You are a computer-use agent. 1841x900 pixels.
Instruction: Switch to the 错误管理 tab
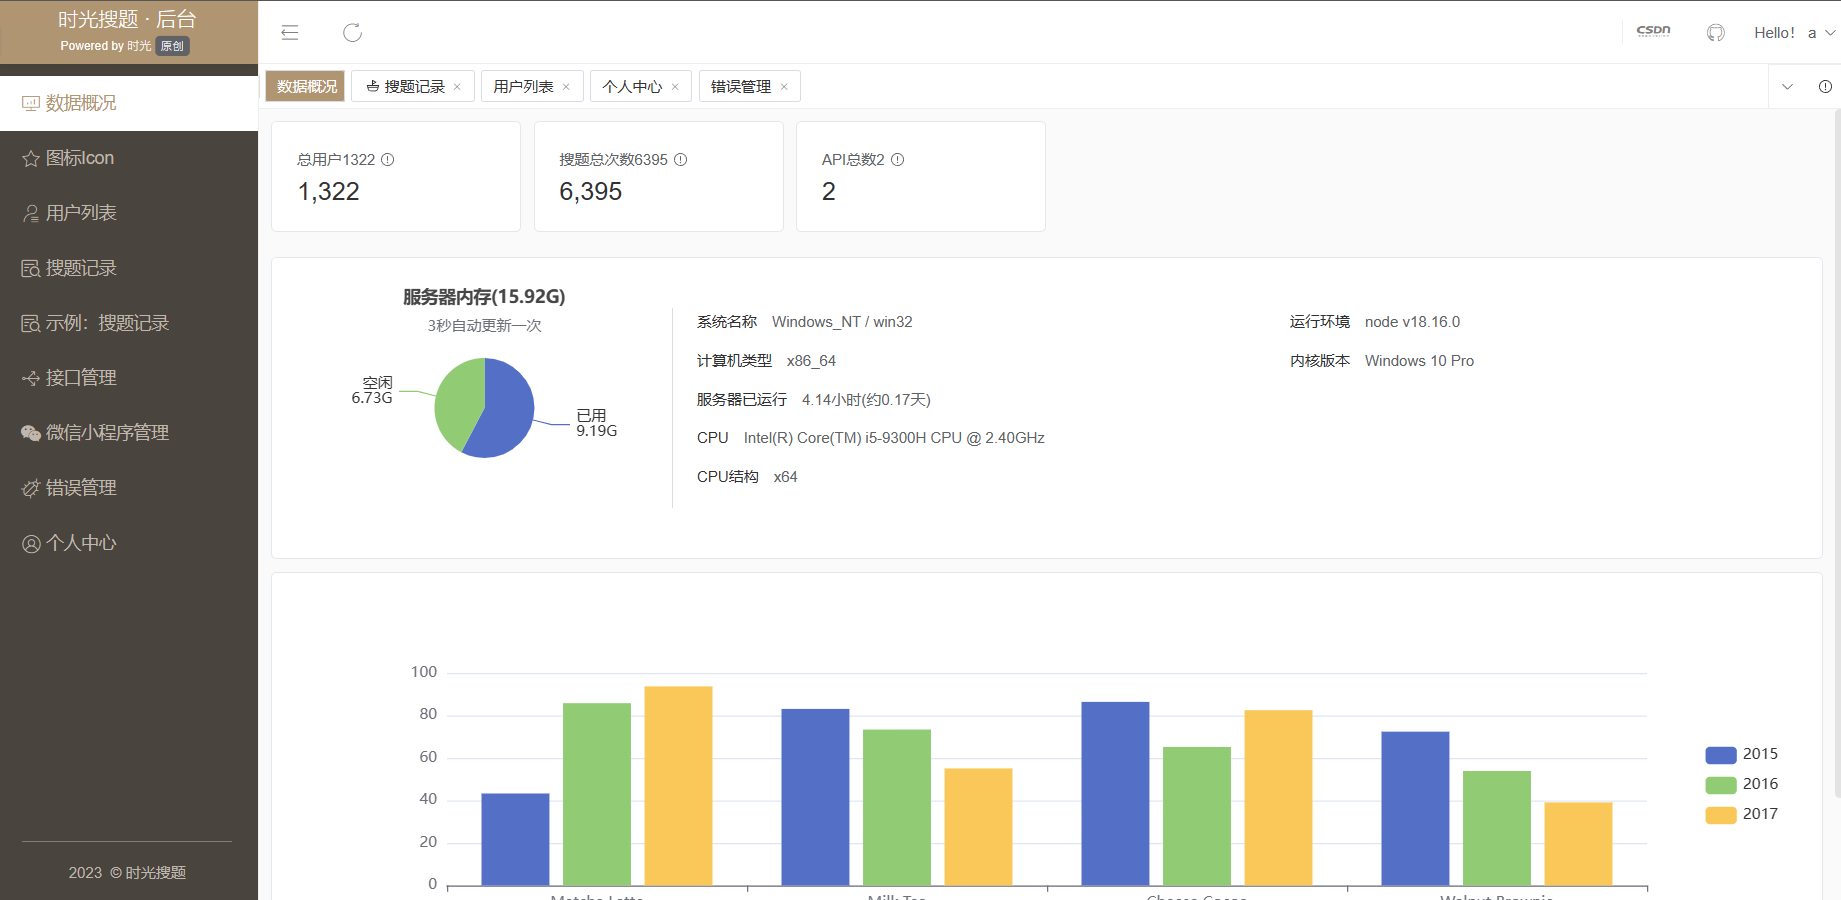[738, 86]
